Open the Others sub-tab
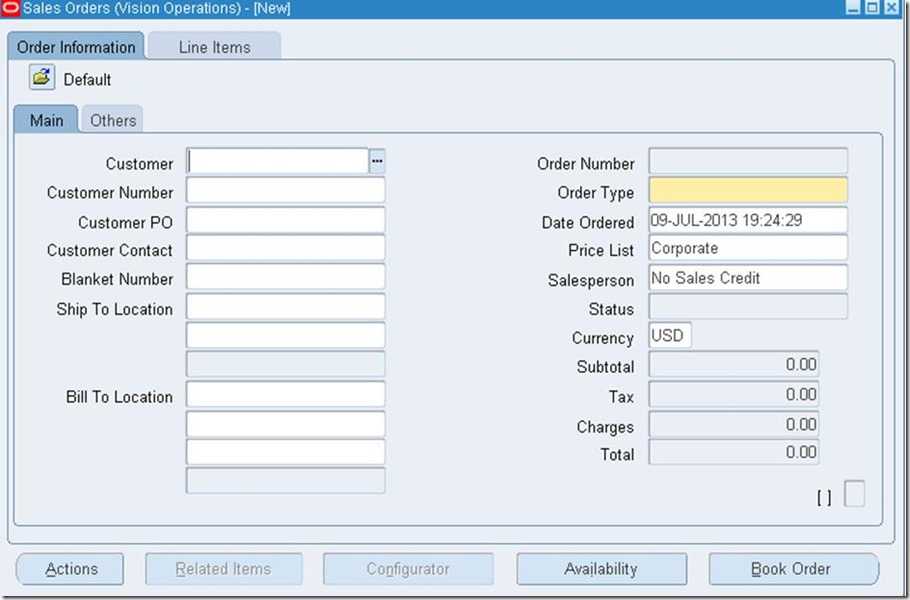Screen dimensions: 910x600 [x=113, y=120]
